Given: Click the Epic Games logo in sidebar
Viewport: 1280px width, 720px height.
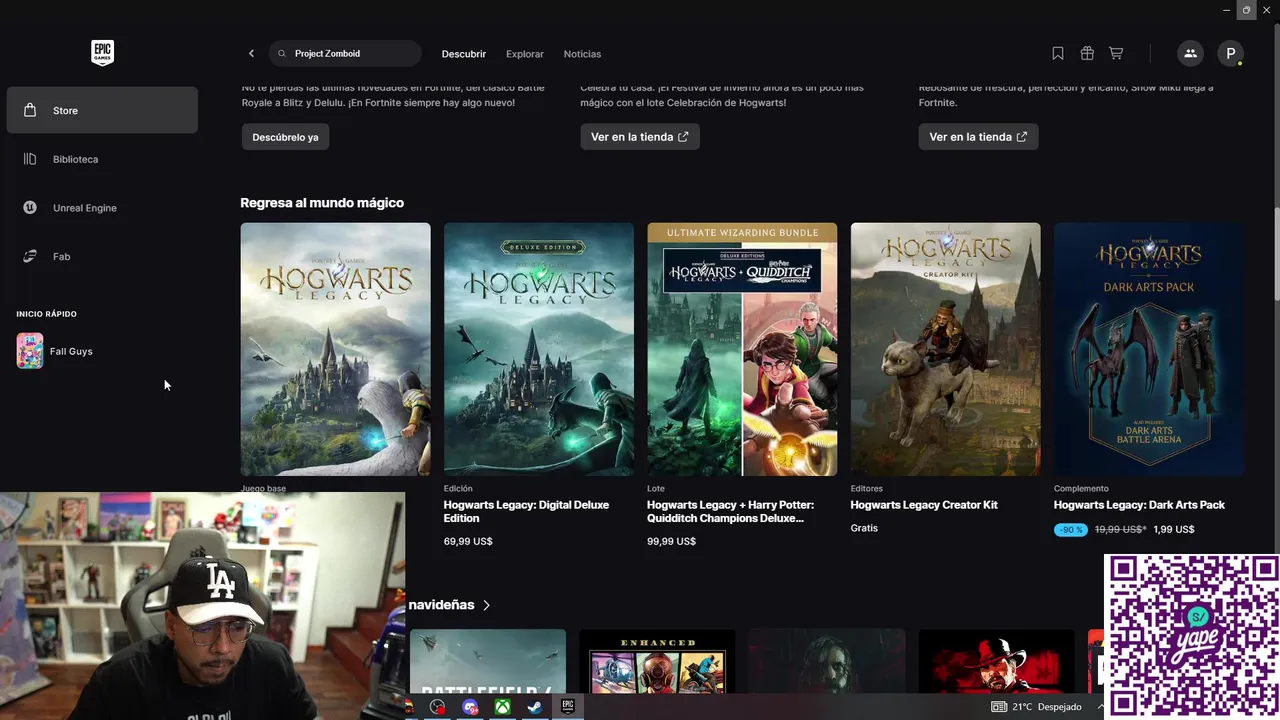Looking at the screenshot, I should click(x=102, y=53).
